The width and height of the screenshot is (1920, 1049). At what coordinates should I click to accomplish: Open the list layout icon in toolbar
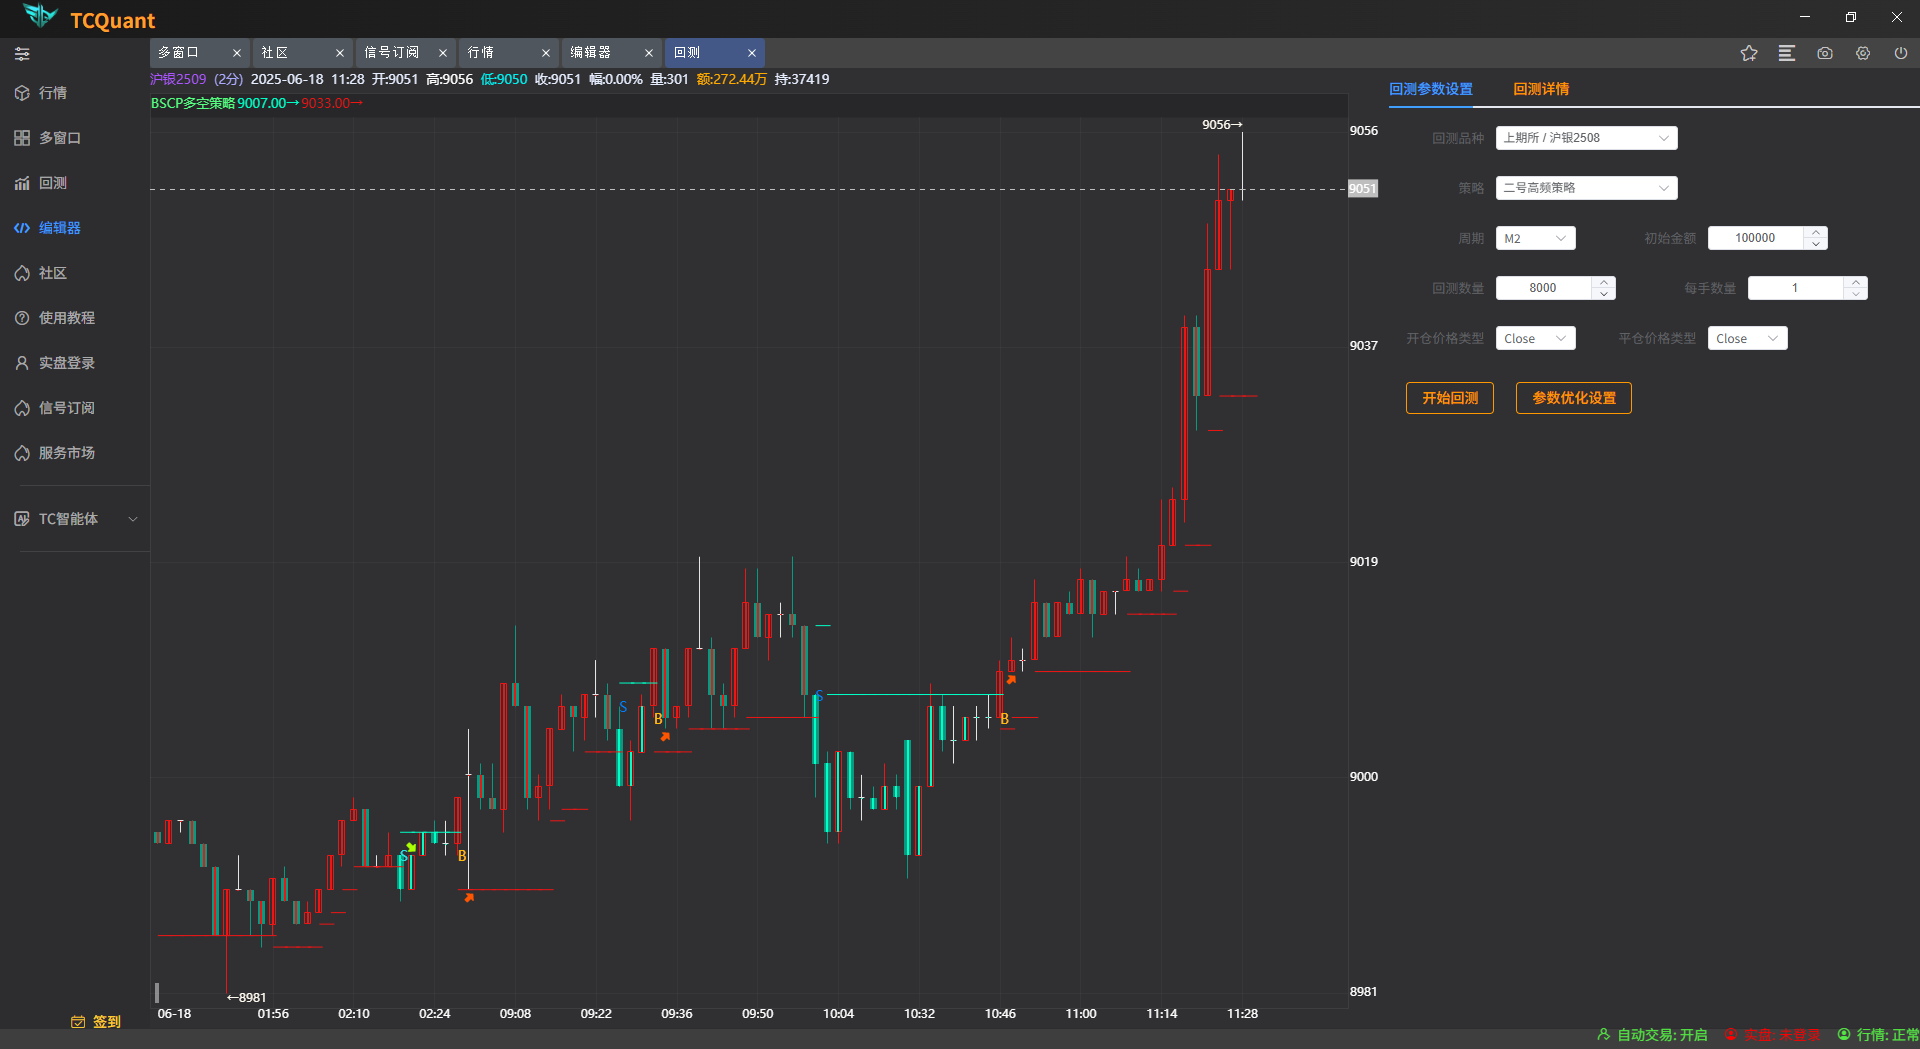point(1787,54)
